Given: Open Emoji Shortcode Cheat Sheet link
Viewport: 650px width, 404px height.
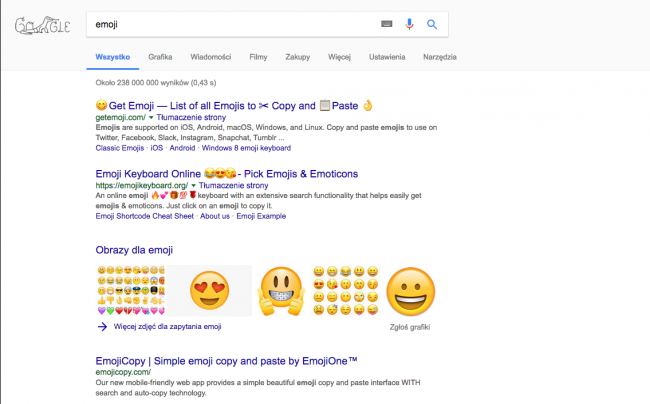Looking at the screenshot, I should pos(145,216).
